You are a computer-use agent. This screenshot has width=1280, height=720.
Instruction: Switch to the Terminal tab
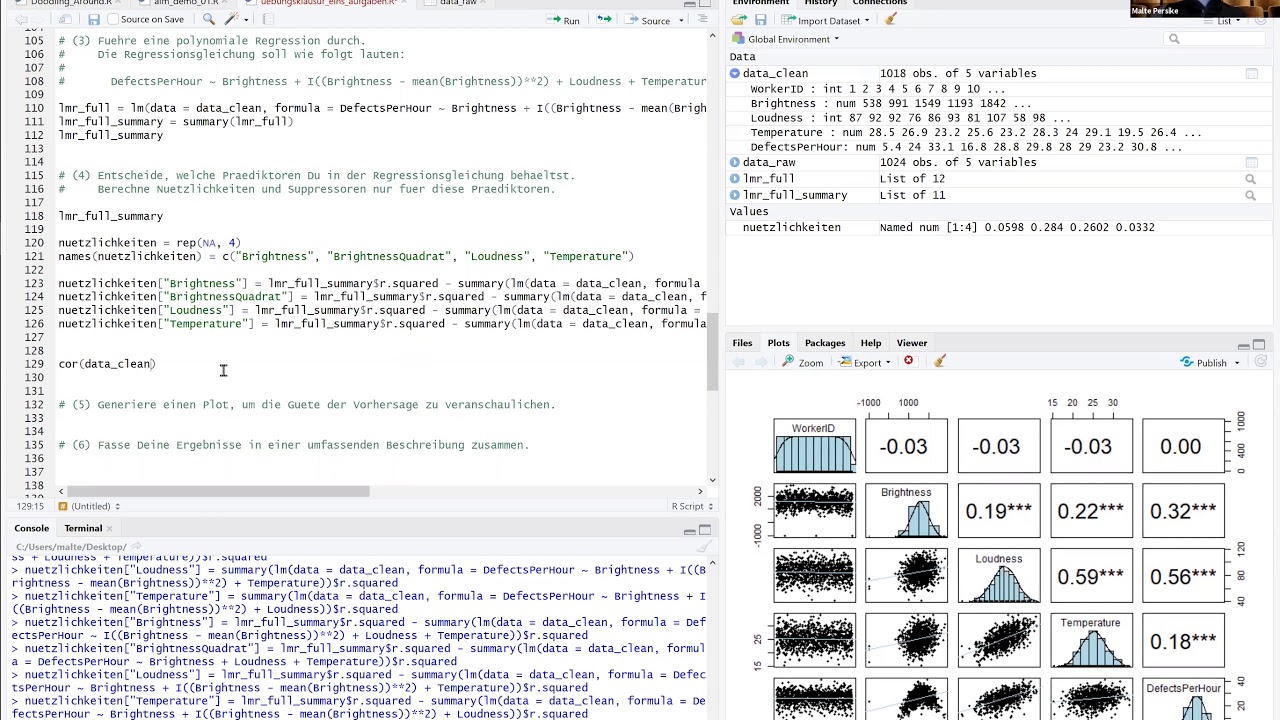(x=83, y=528)
